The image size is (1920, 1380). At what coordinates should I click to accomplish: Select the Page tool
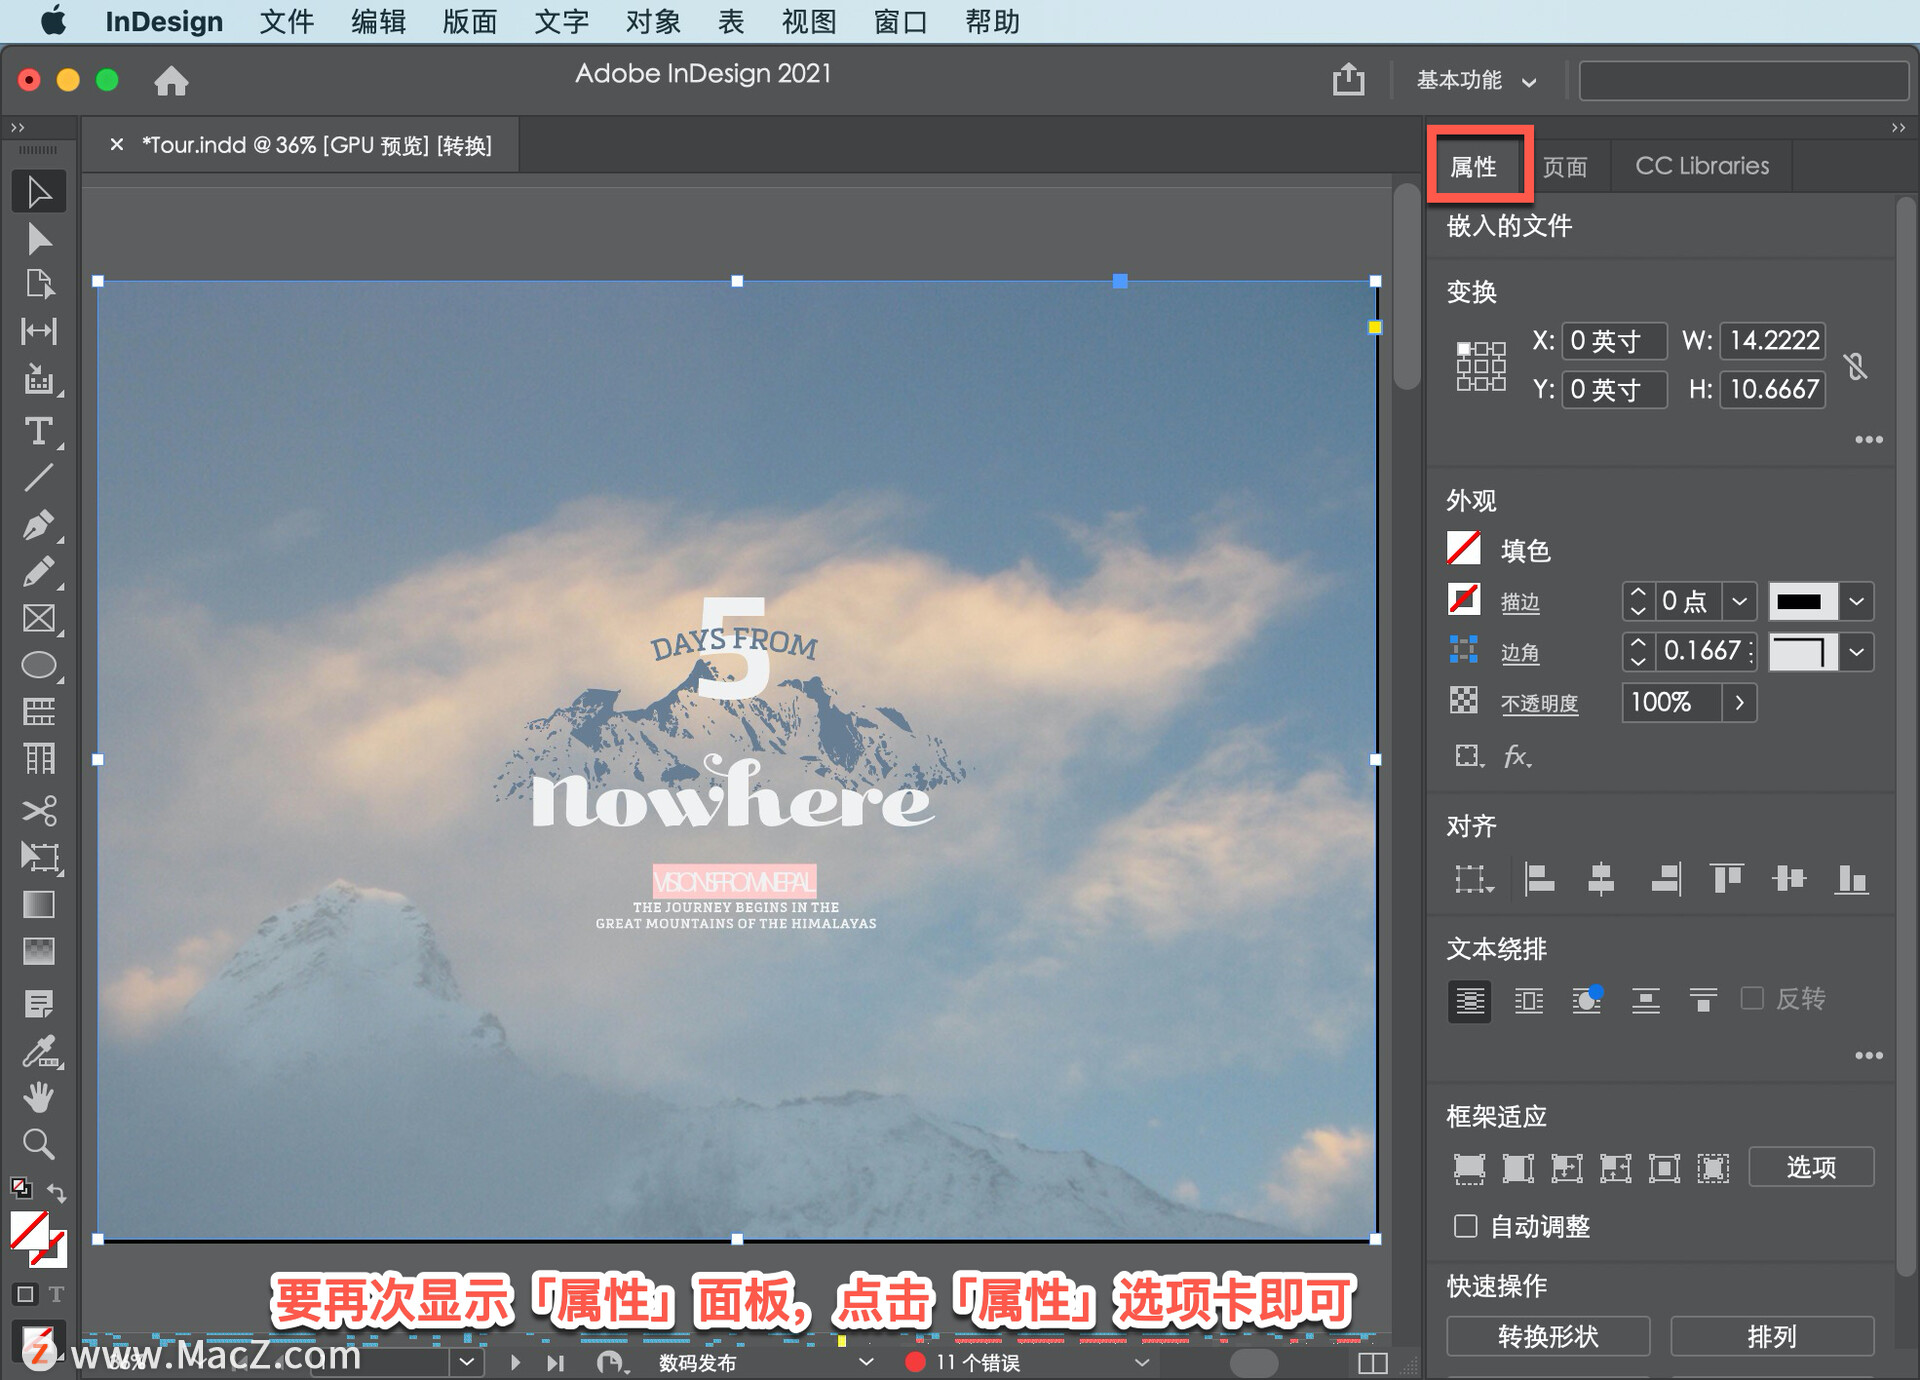point(39,285)
